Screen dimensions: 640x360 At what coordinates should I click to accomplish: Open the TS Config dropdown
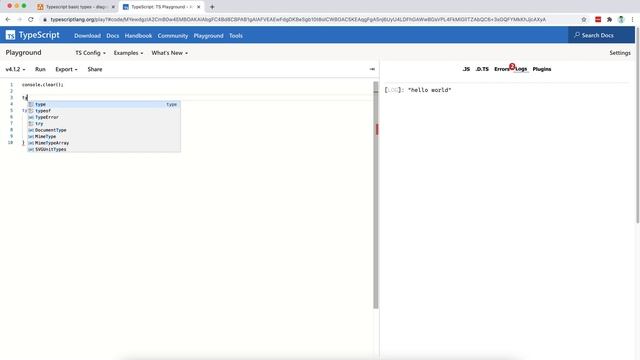[x=90, y=53]
